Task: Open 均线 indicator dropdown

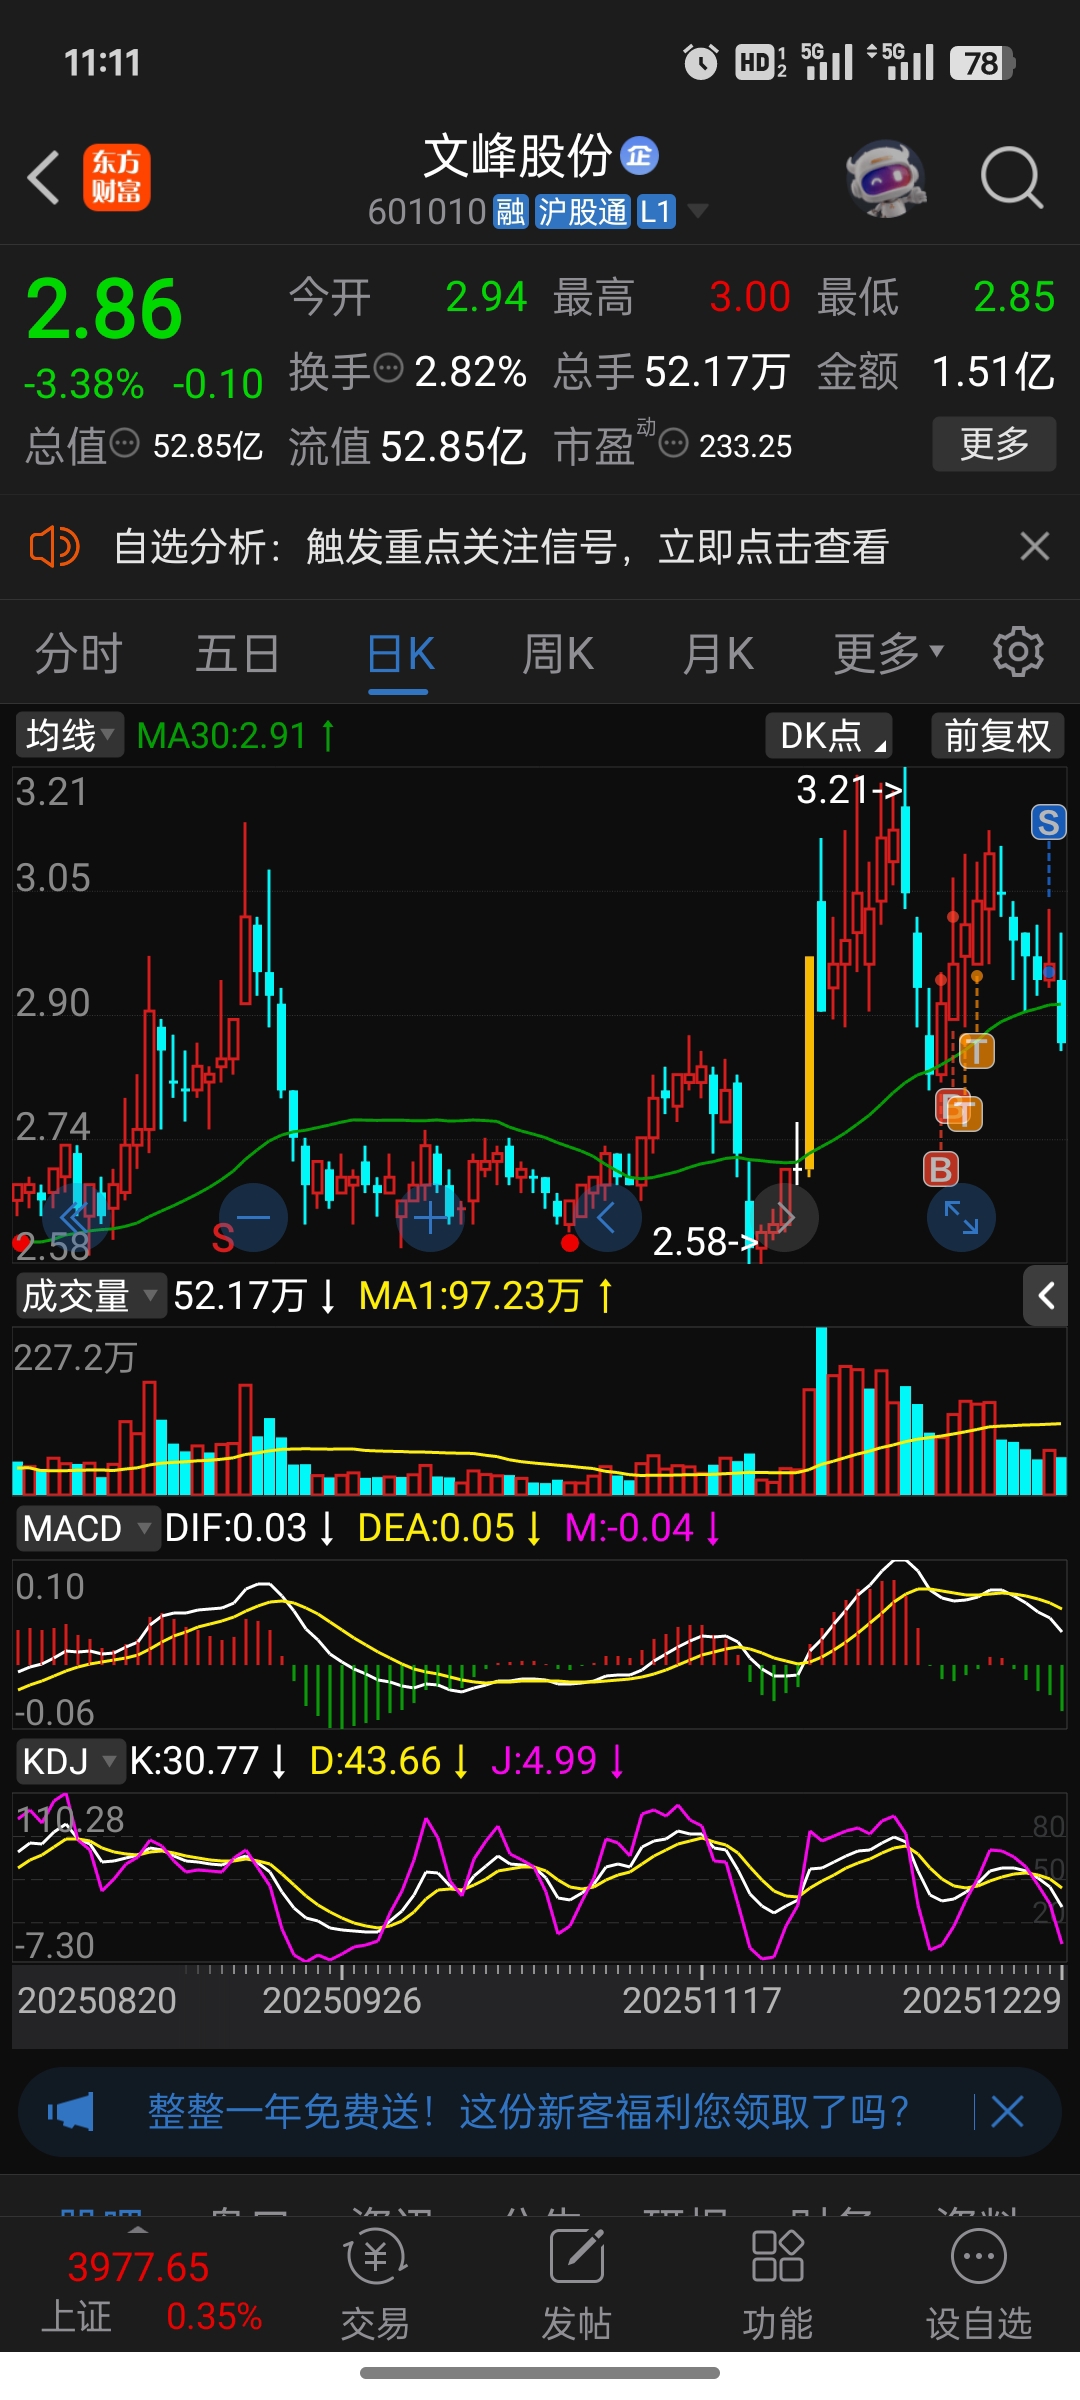Action: click(x=69, y=735)
